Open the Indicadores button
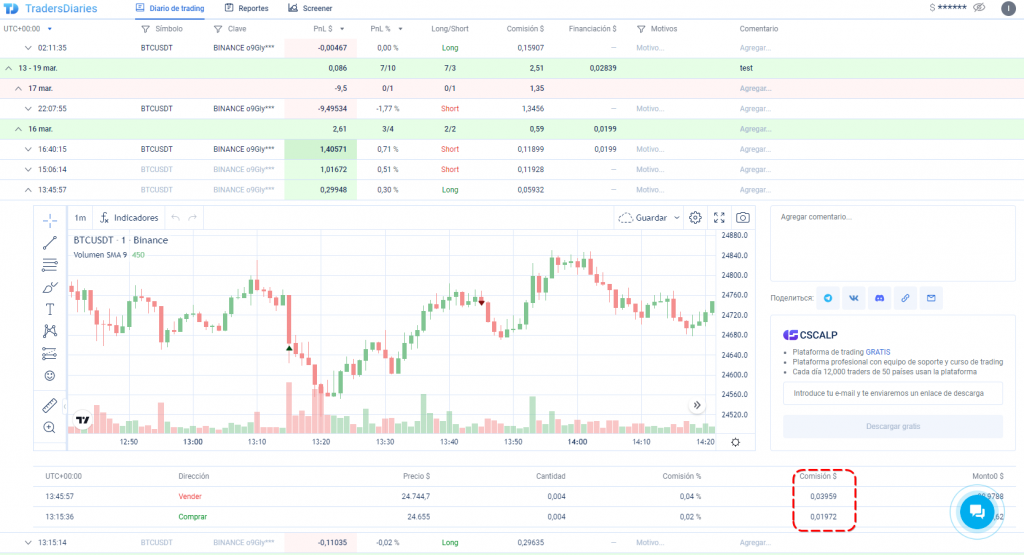Image resolution: width=1024 pixels, height=555 pixels. [129, 218]
